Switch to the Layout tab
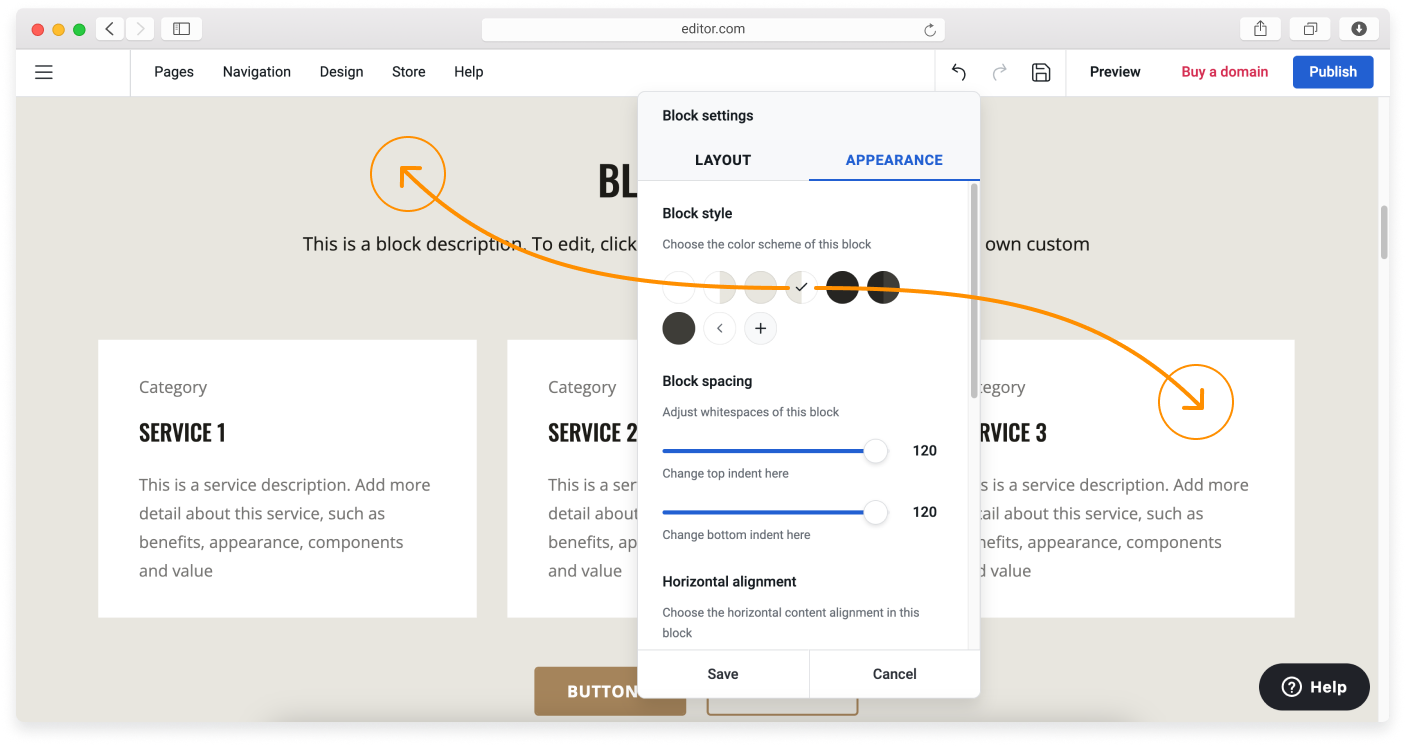 [x=723, y=160]
